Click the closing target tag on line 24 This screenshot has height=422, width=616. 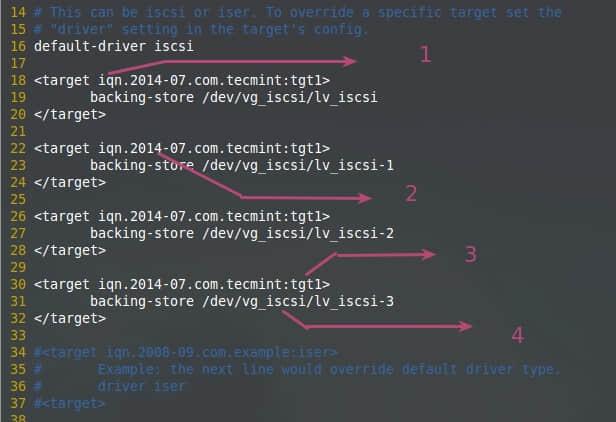(70, 182)
